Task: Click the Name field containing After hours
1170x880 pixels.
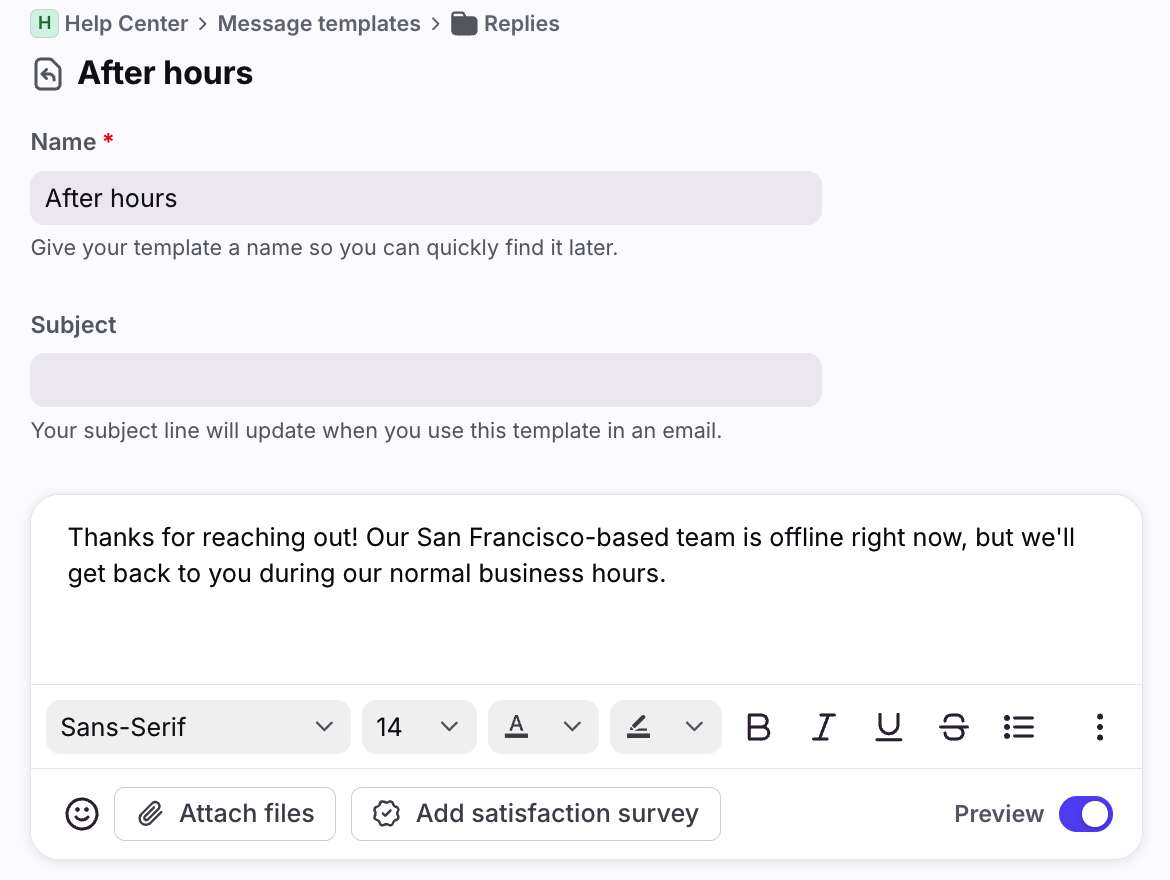Action: click(x=425, y=198)
